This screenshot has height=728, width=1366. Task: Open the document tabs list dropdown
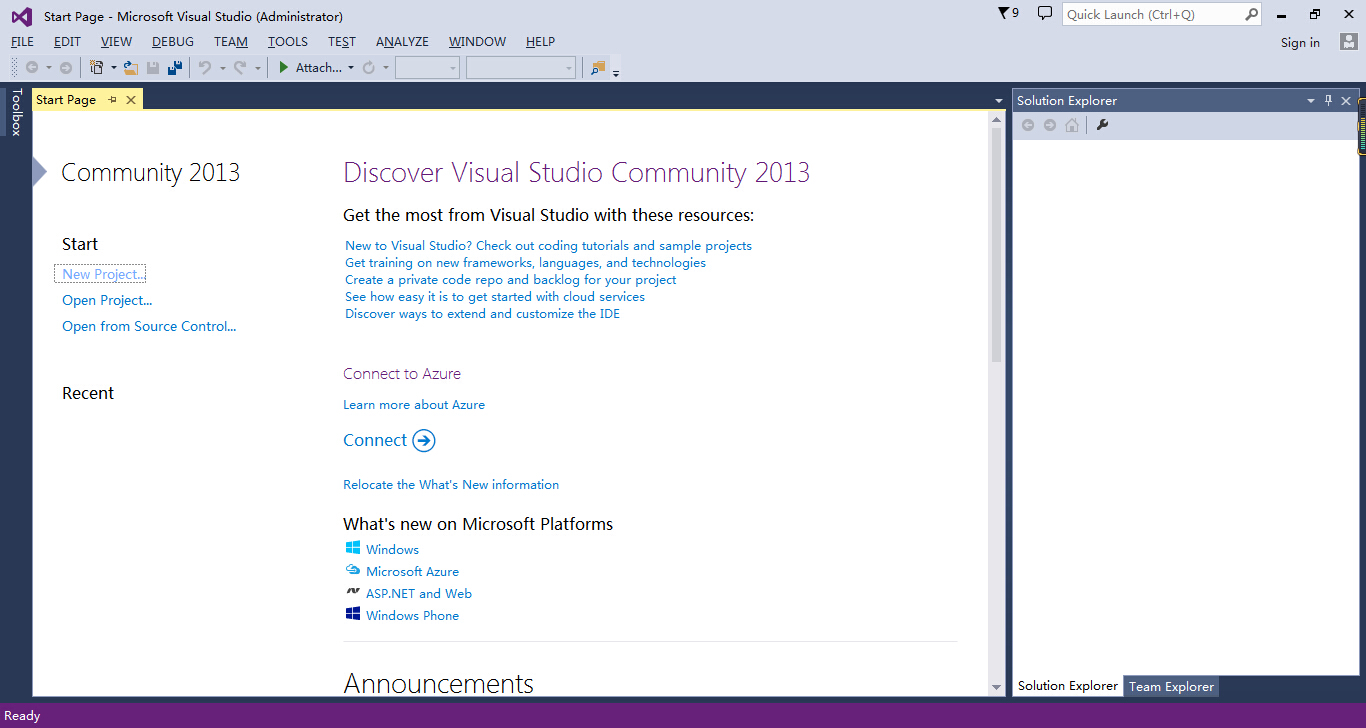(998, 101)
